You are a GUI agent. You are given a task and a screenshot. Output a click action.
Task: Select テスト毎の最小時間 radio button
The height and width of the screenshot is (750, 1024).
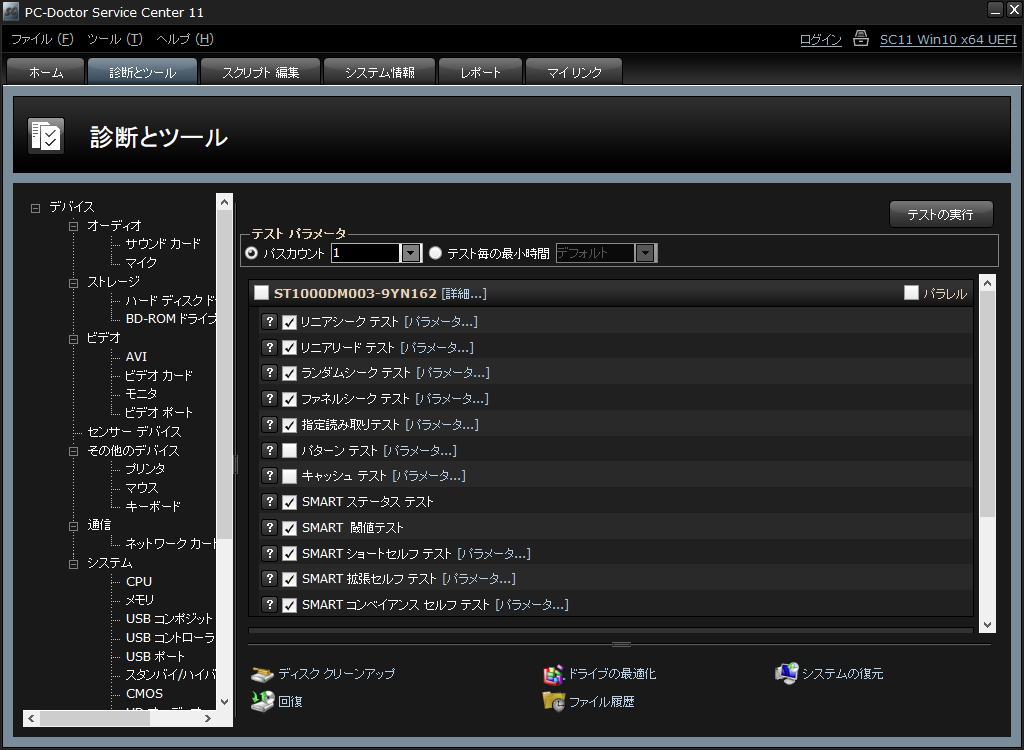pos(435,253)
